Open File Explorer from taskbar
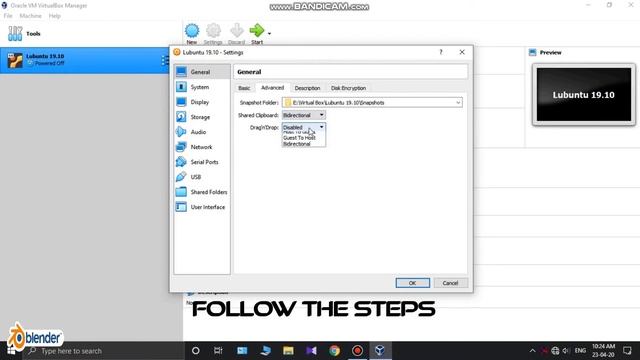640x360 pixels. point(288,351)
